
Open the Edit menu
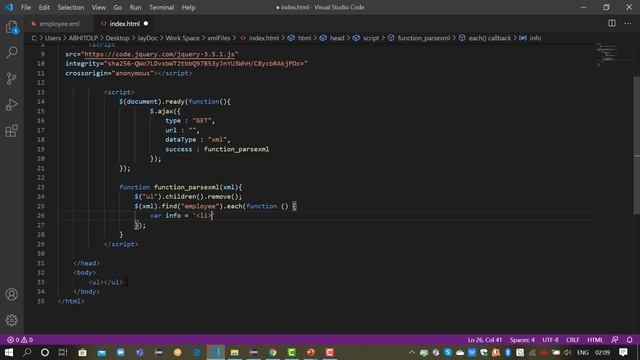click(44, 7)
